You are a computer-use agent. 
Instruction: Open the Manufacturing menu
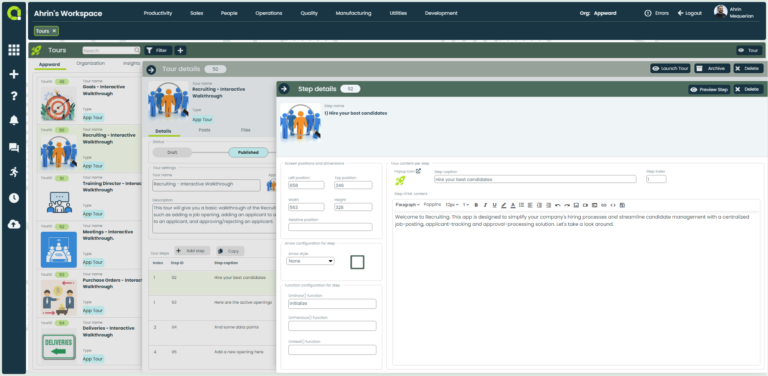pos(353,13)
